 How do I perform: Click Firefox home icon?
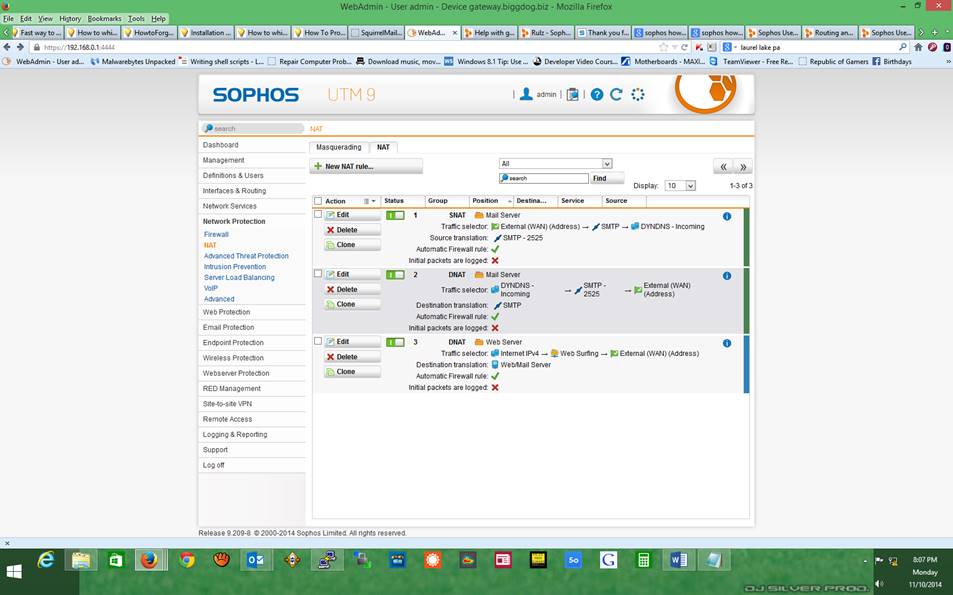tap(918, 47)
